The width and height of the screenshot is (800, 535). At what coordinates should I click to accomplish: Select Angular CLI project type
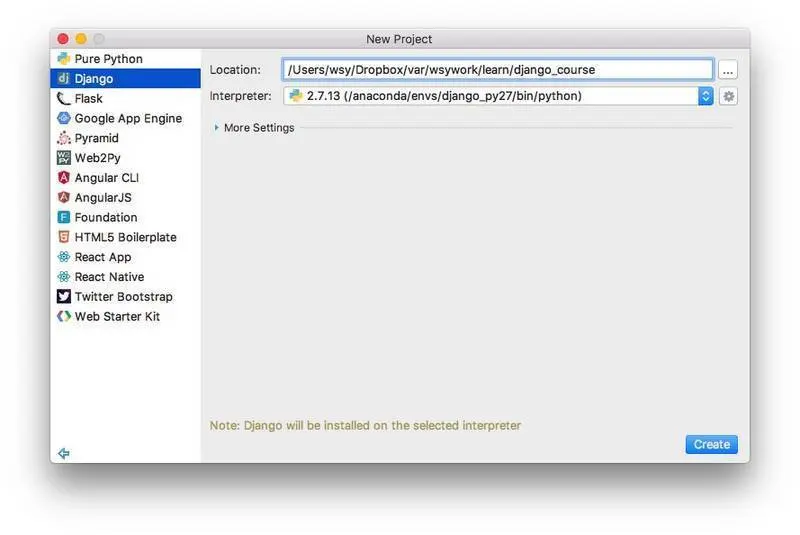pyautogui.click(x=126, y=177)
